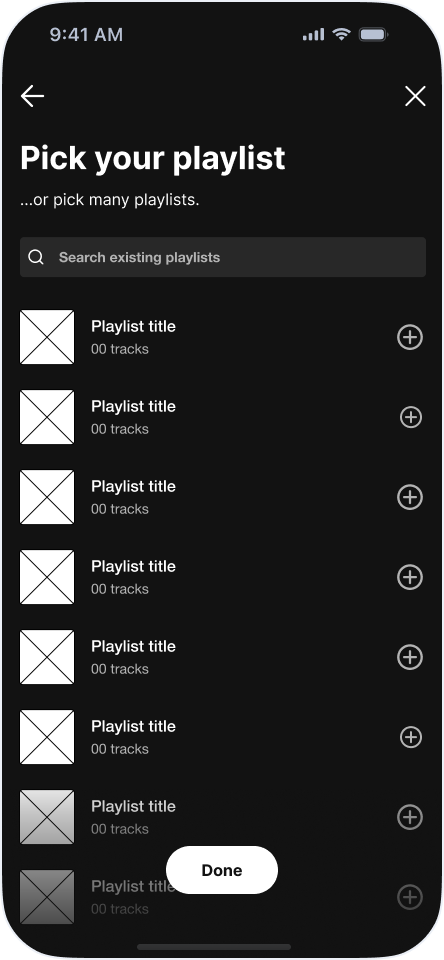Focus the Search existing playlists field
Viewport: 444px width, 960px height.
(x=223, y=257)
